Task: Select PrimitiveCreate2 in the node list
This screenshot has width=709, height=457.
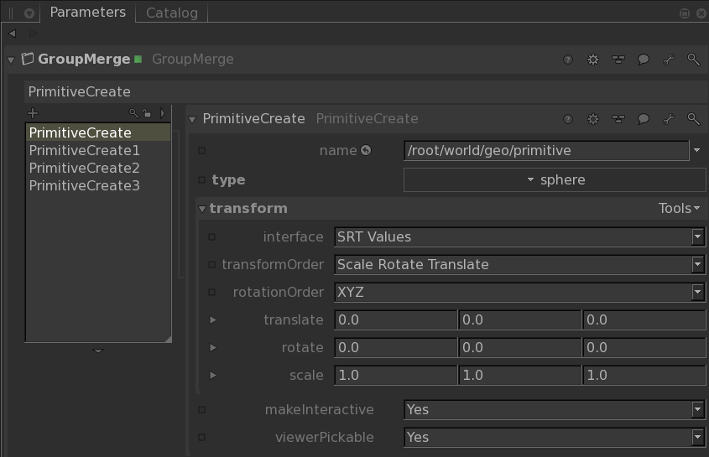Action: [x=84, y=168]
